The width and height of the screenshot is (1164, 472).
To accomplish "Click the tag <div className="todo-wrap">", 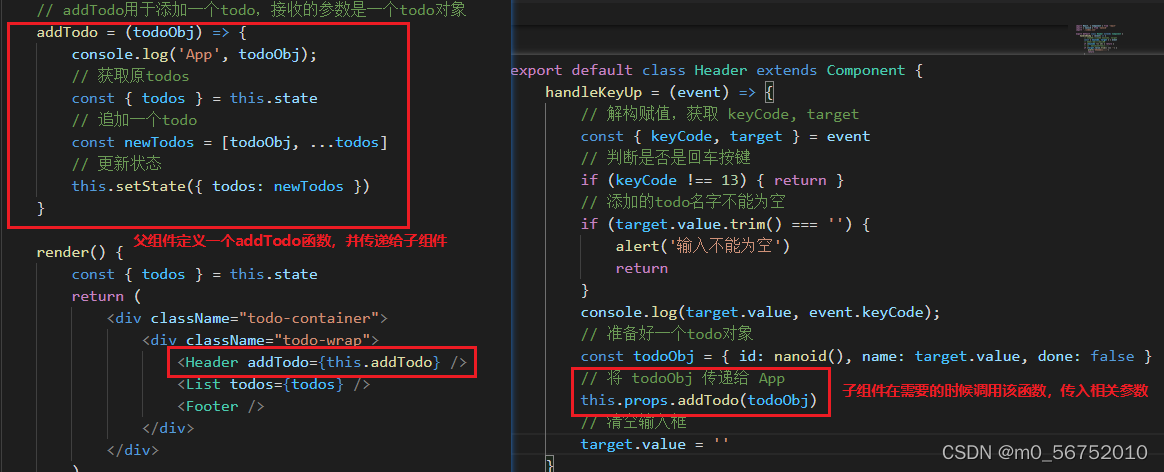I will click(x=261, y=340).
